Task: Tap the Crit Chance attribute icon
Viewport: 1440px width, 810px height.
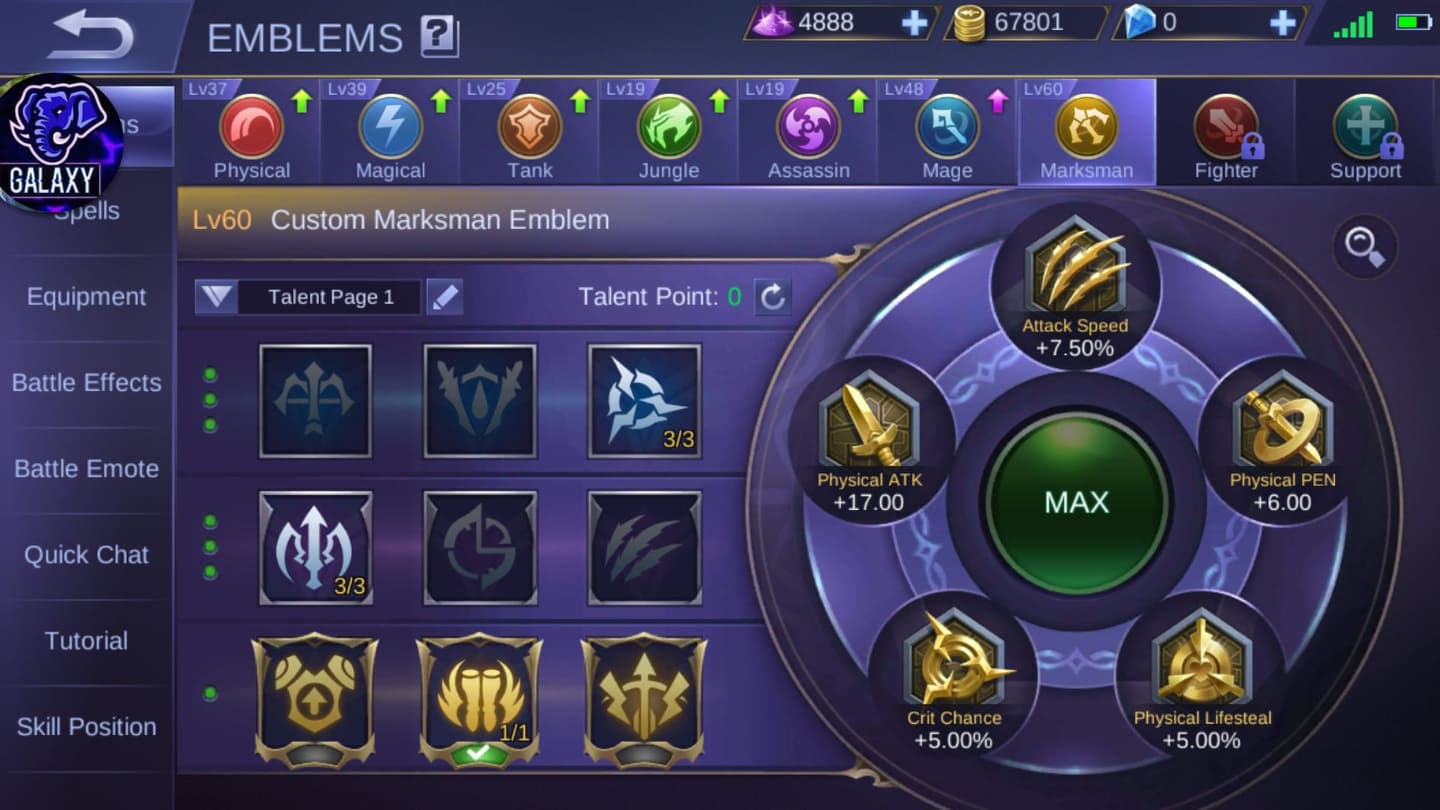Action: (x=954, y=661)
